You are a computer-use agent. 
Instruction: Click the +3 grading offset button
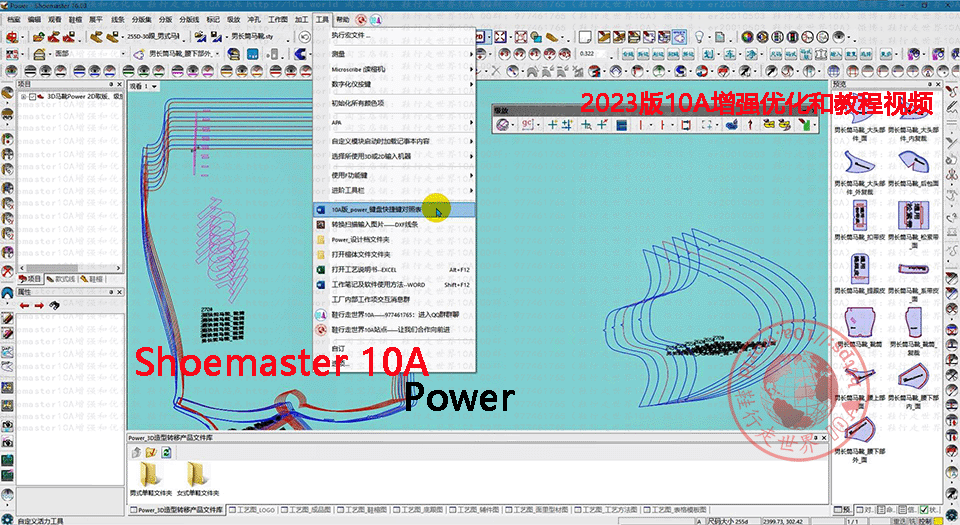pos(504,54)
